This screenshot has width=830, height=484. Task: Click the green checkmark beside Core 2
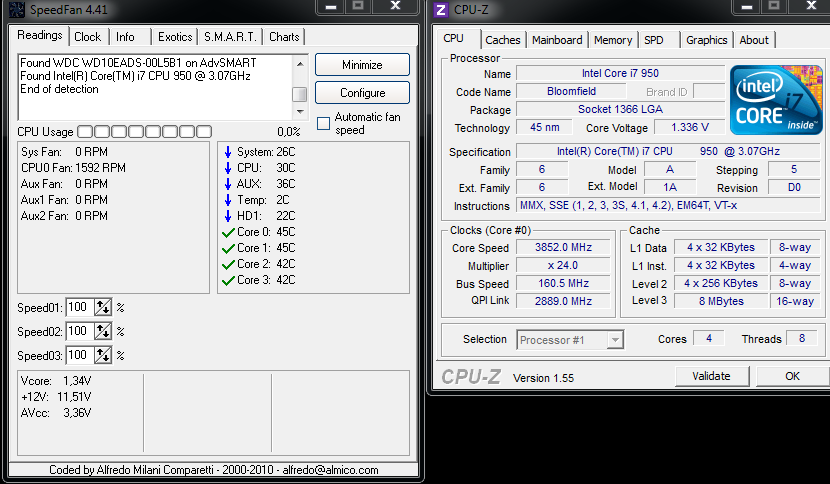[x=228, y=264]
